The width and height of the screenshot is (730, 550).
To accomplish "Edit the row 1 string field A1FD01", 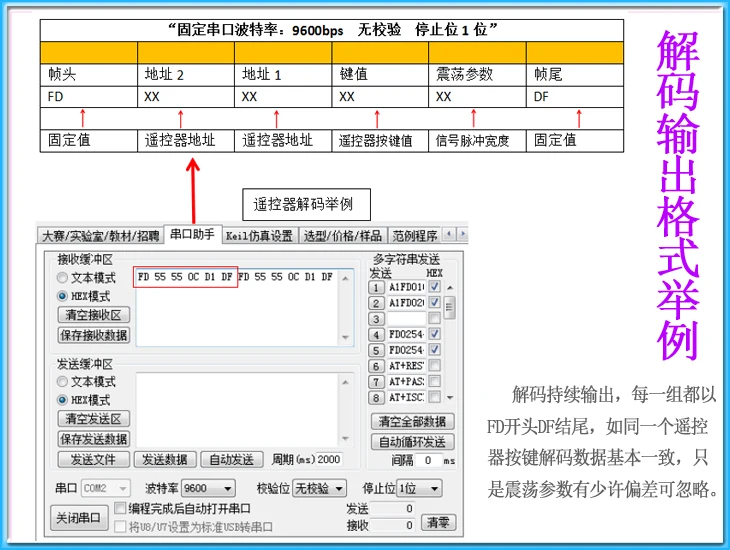I will 406,287.
